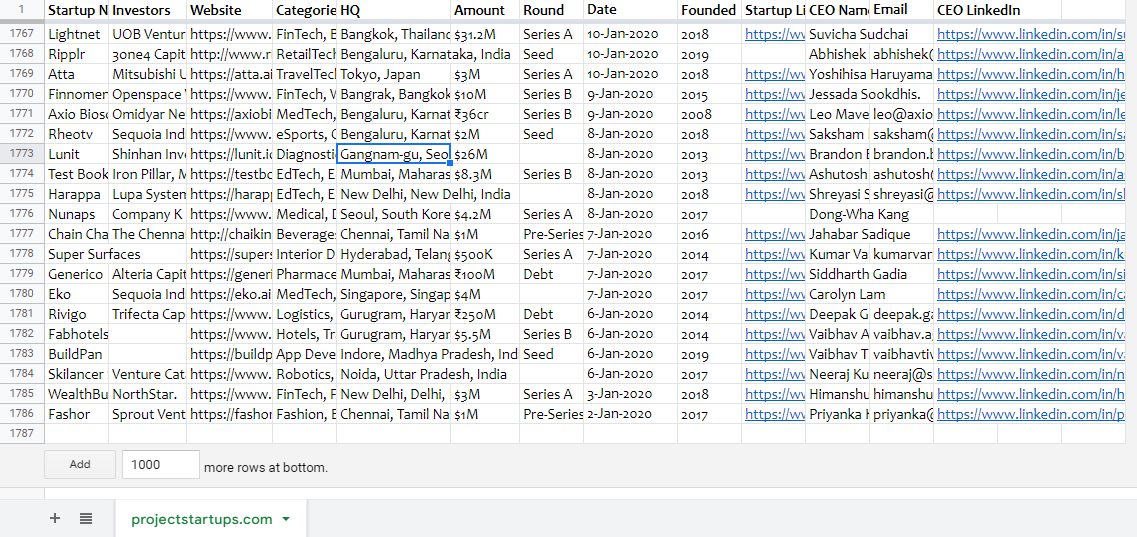The height and width of the screenshot is (537, 1137).
Task: Select the Email header cell
Action: tap(901, 10)
